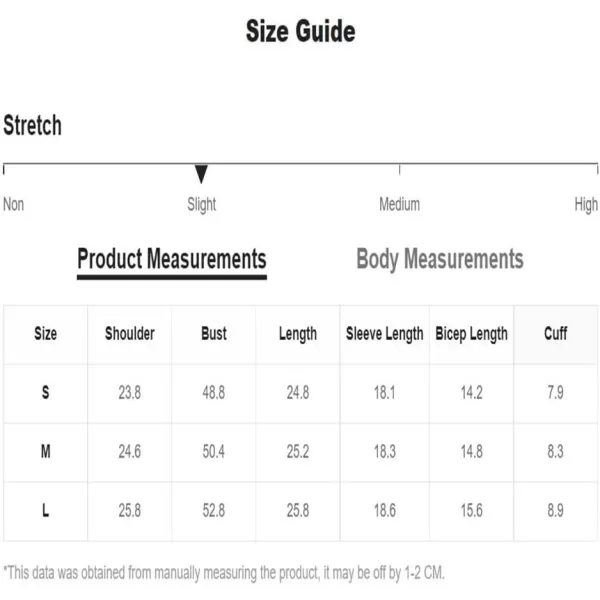Click the Size Guide heading

point(300,31)
